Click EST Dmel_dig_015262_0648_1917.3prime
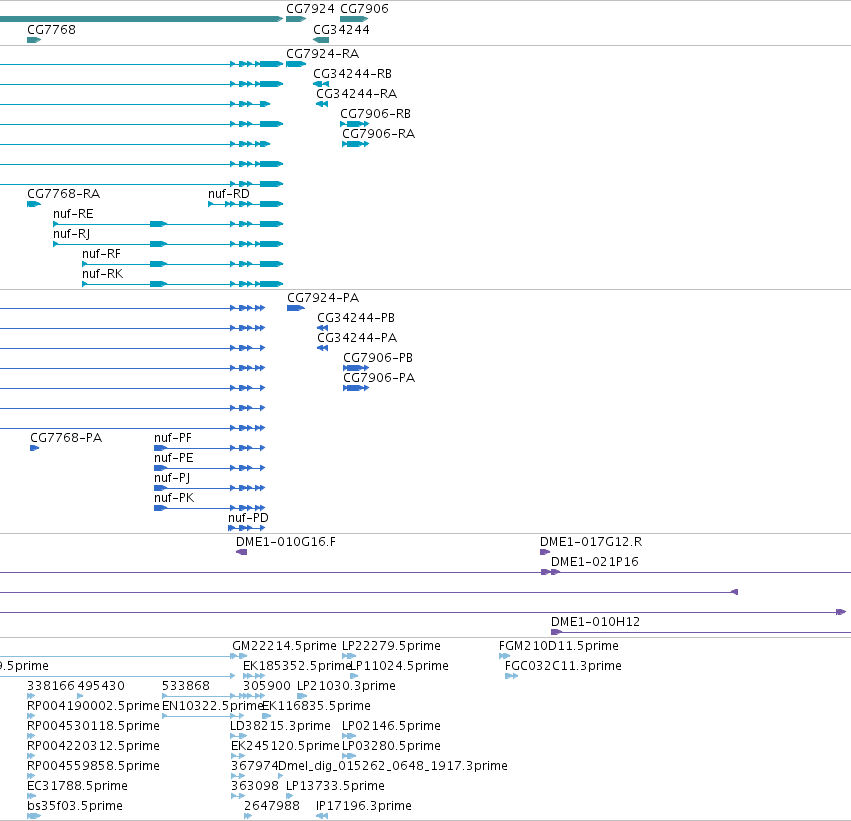 point(393,767)
